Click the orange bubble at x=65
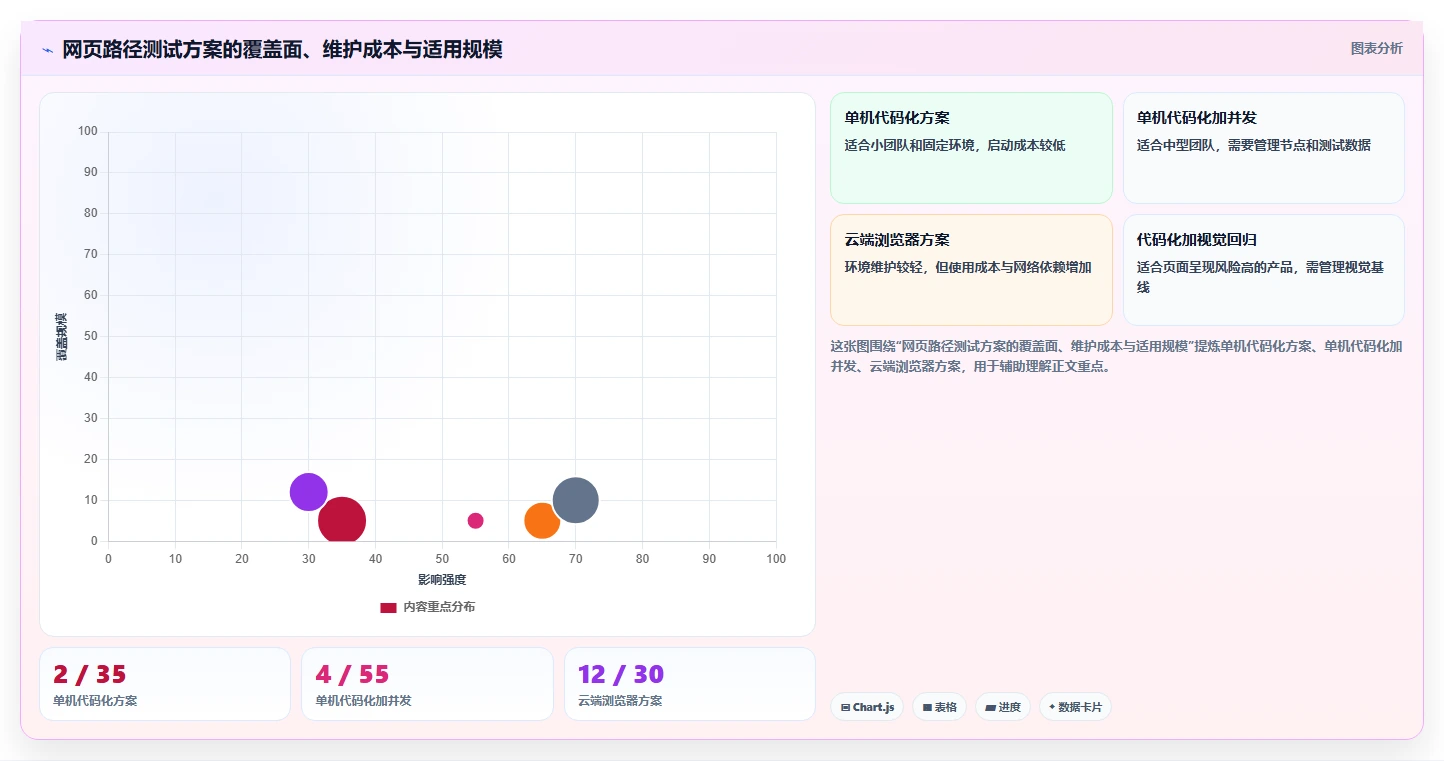This screenshot has height=761, width=1444. [x=542, y=520]
